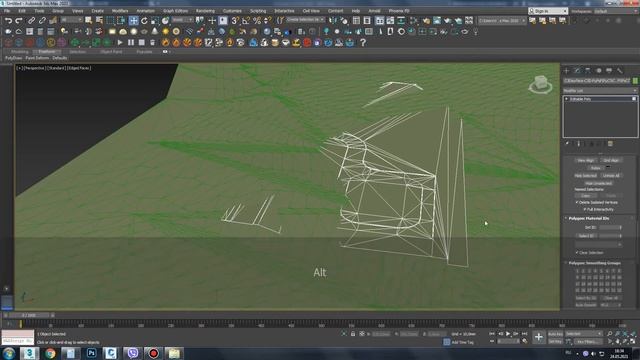This screenshot has height=360, width=640.
Task: Toggle Clear Selection checkbox
Action: coord(577,253)
